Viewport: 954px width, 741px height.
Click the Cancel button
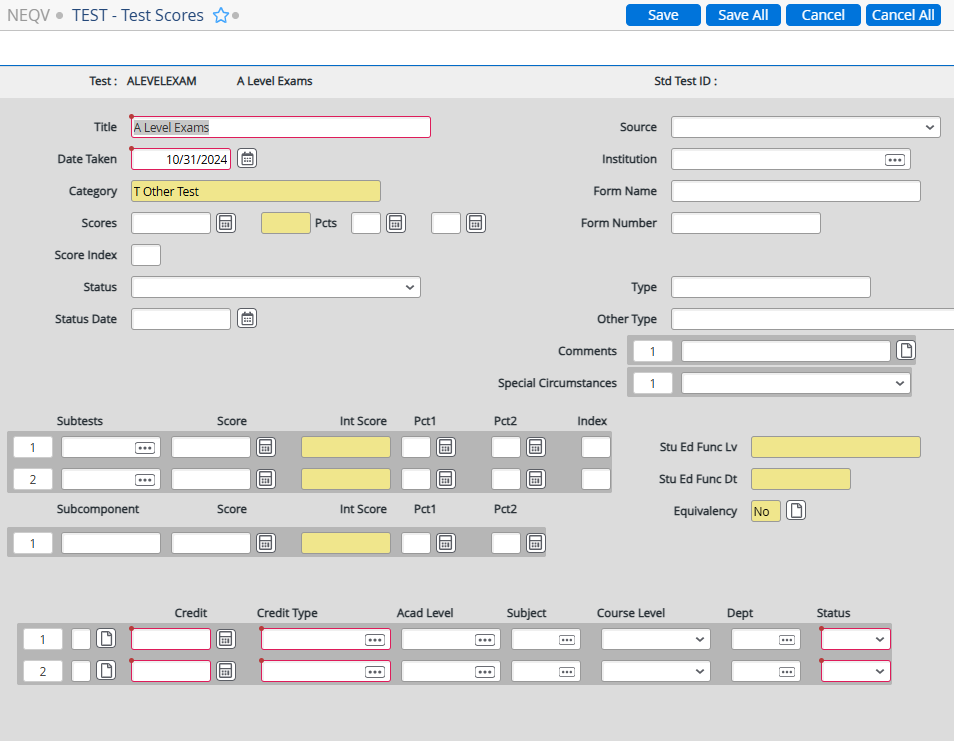click(823, 15)
